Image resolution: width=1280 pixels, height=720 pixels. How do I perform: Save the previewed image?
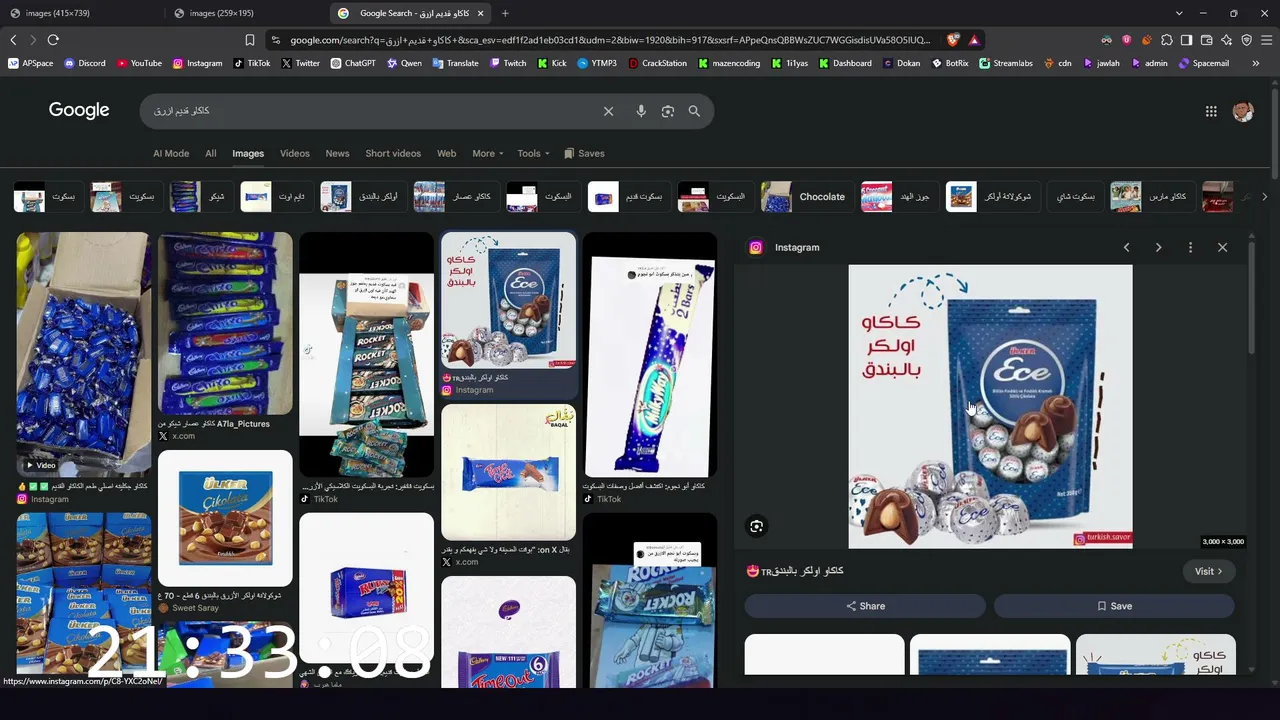(1114, 606)
